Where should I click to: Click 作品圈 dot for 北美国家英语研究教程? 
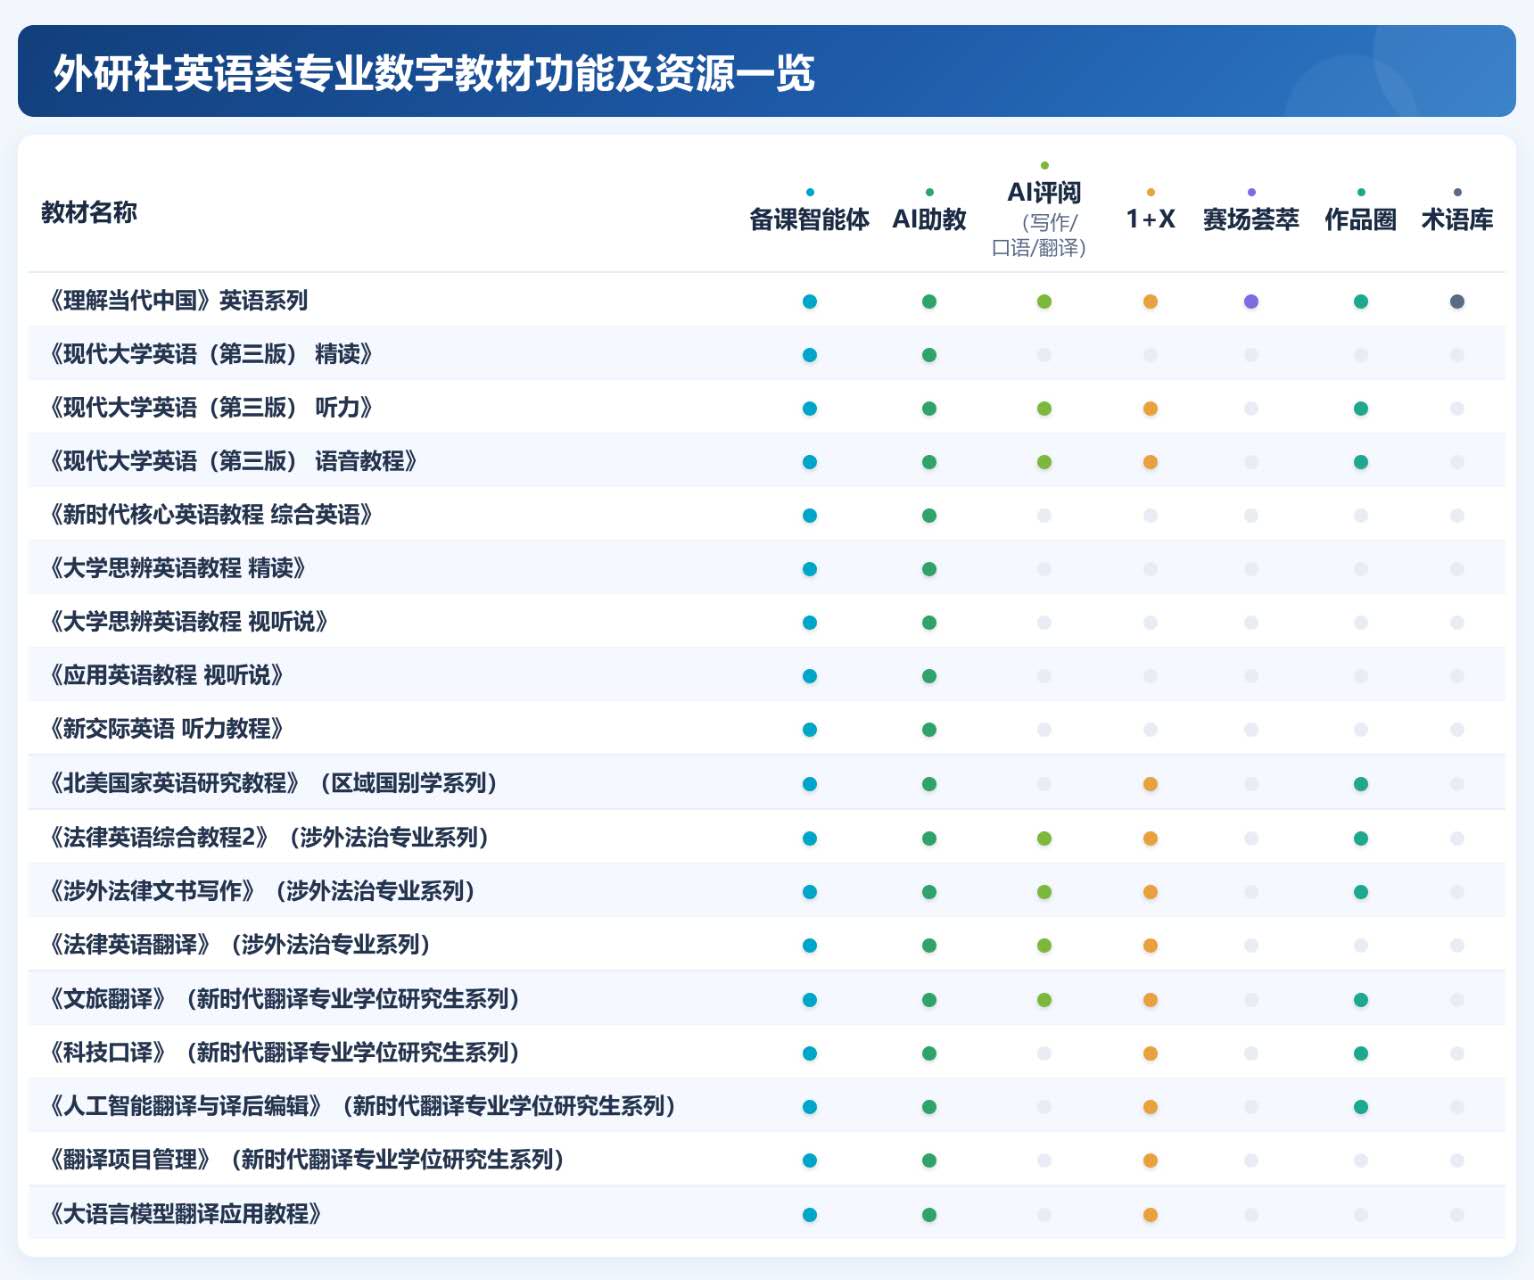[1361, 784]
